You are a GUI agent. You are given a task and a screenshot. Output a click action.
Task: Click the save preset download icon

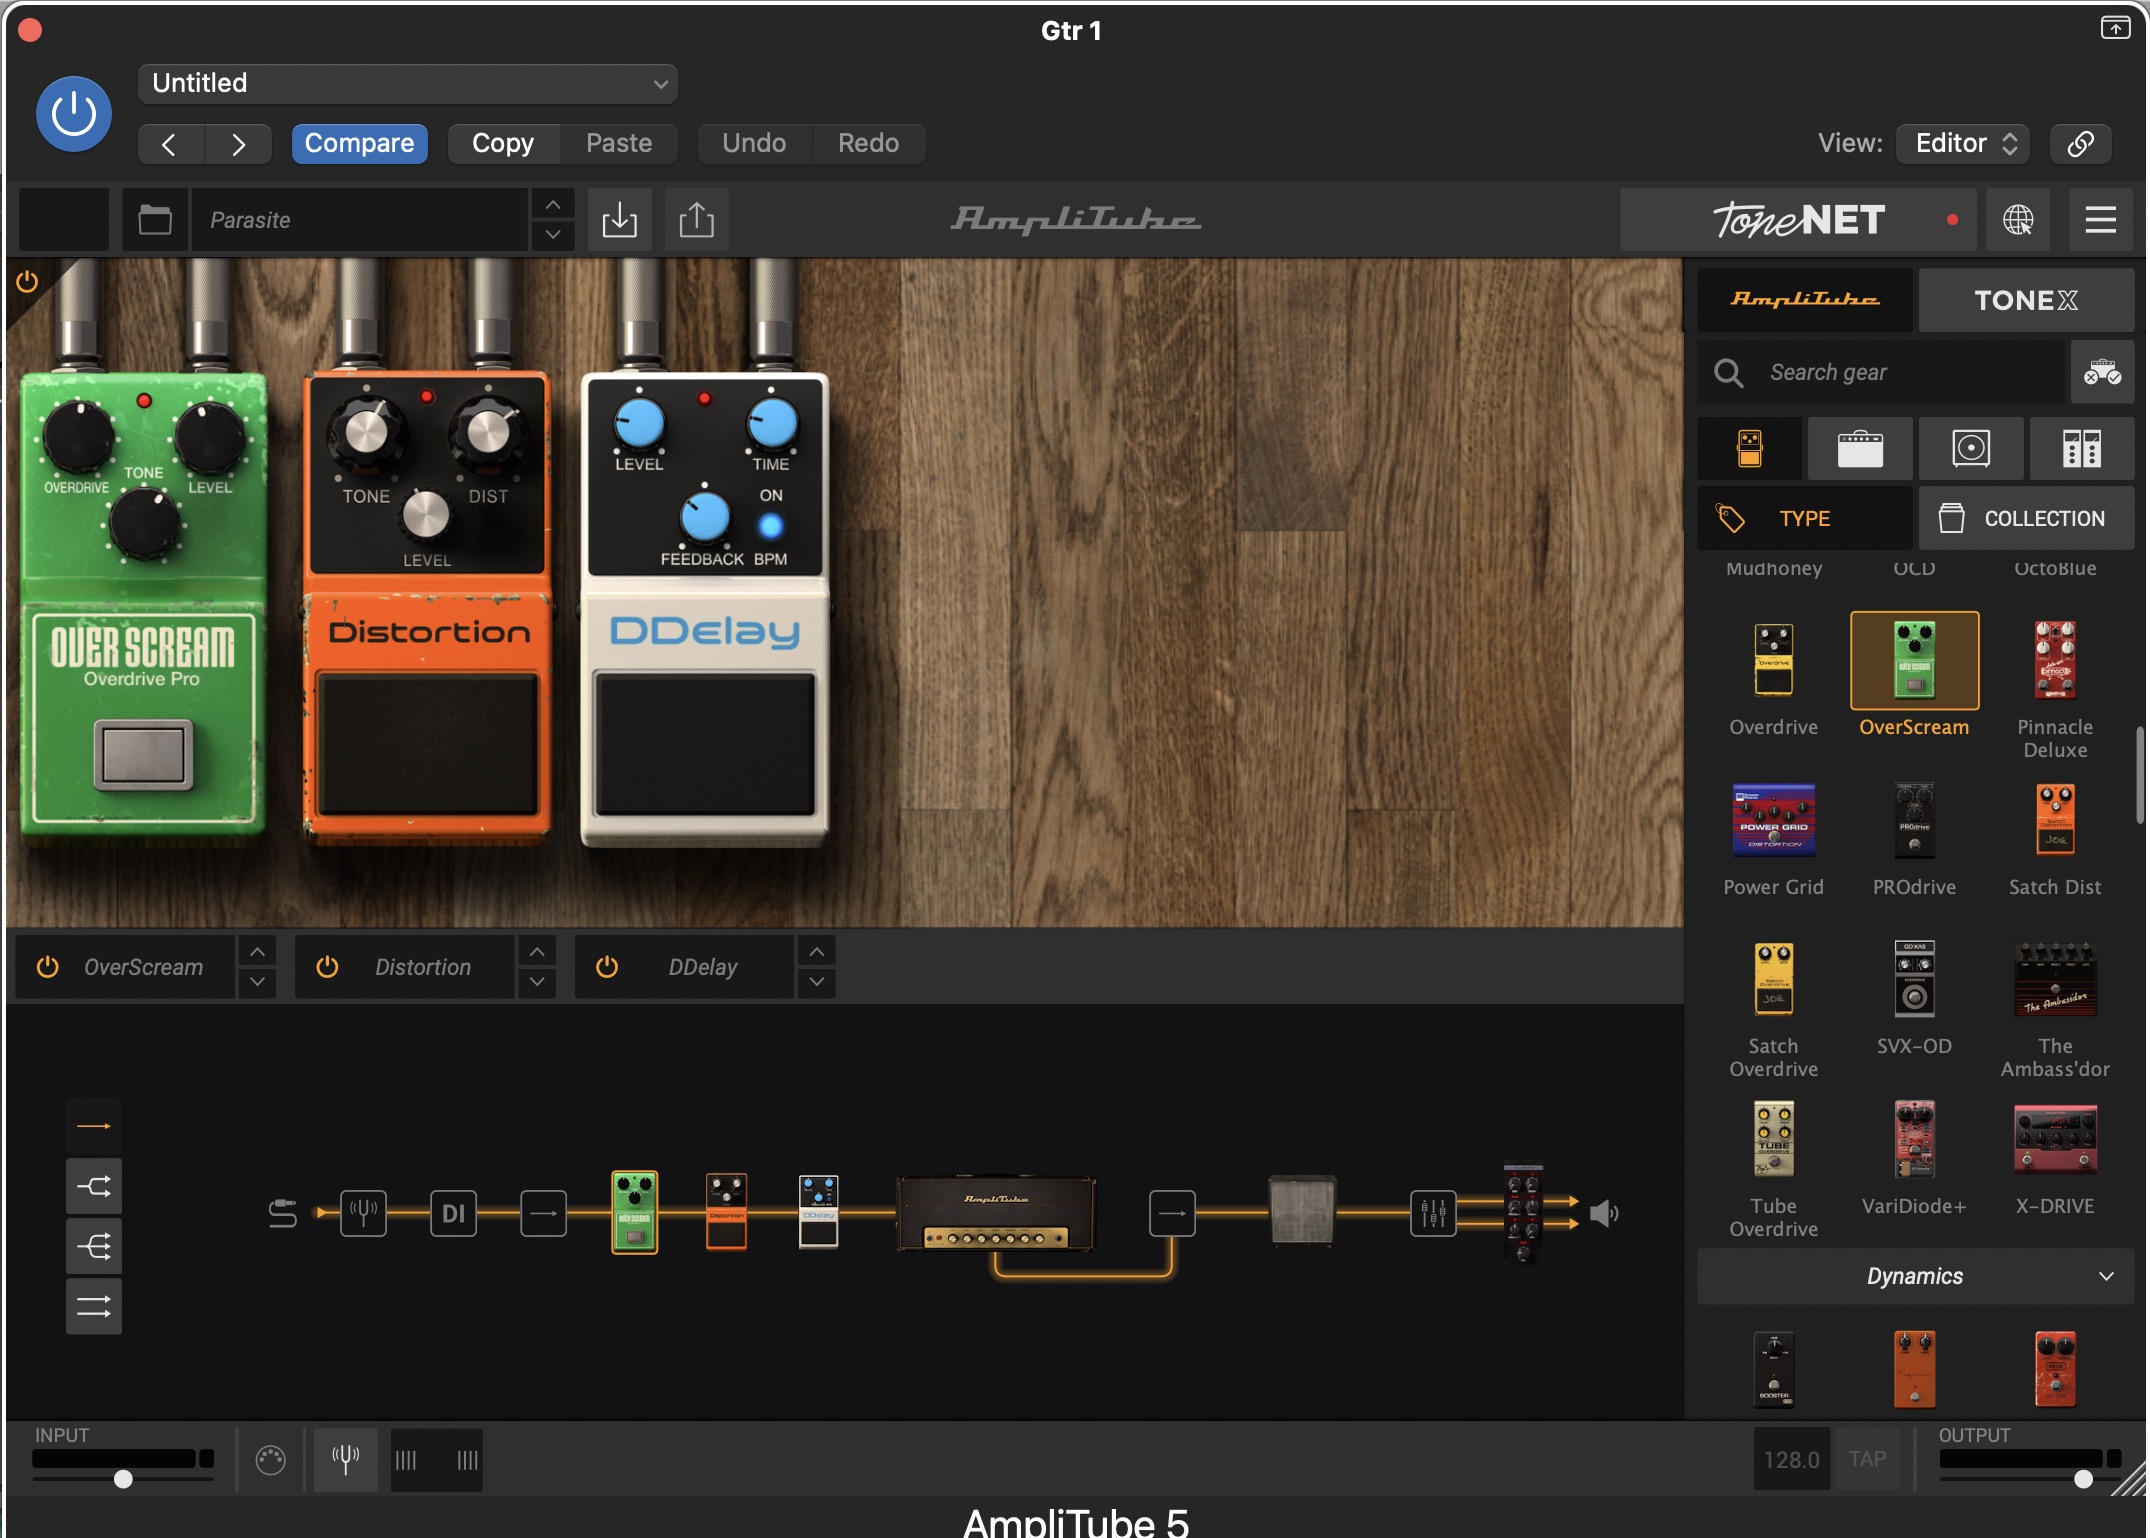coord(619,219)
